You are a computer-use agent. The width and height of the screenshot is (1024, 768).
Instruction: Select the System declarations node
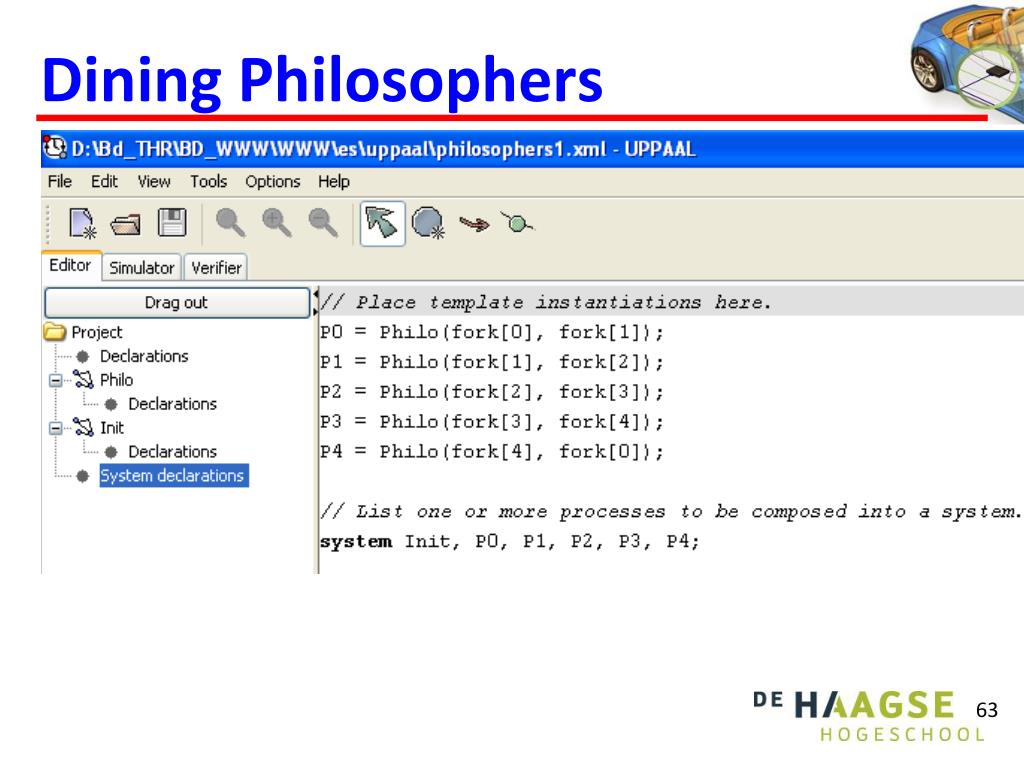tap(173, 475)
